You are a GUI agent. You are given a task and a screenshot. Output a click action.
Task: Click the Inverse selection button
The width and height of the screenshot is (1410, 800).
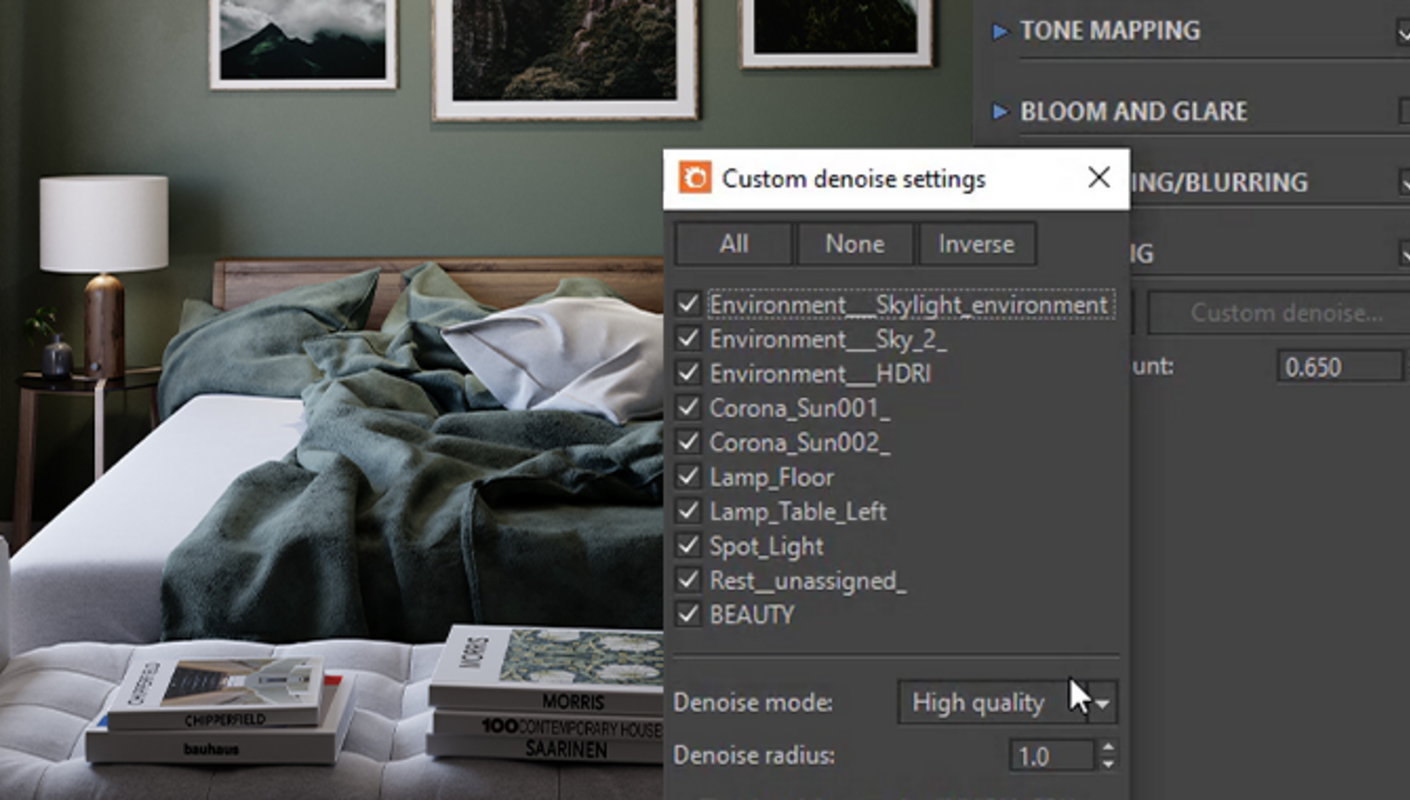[x=976, y=244]
